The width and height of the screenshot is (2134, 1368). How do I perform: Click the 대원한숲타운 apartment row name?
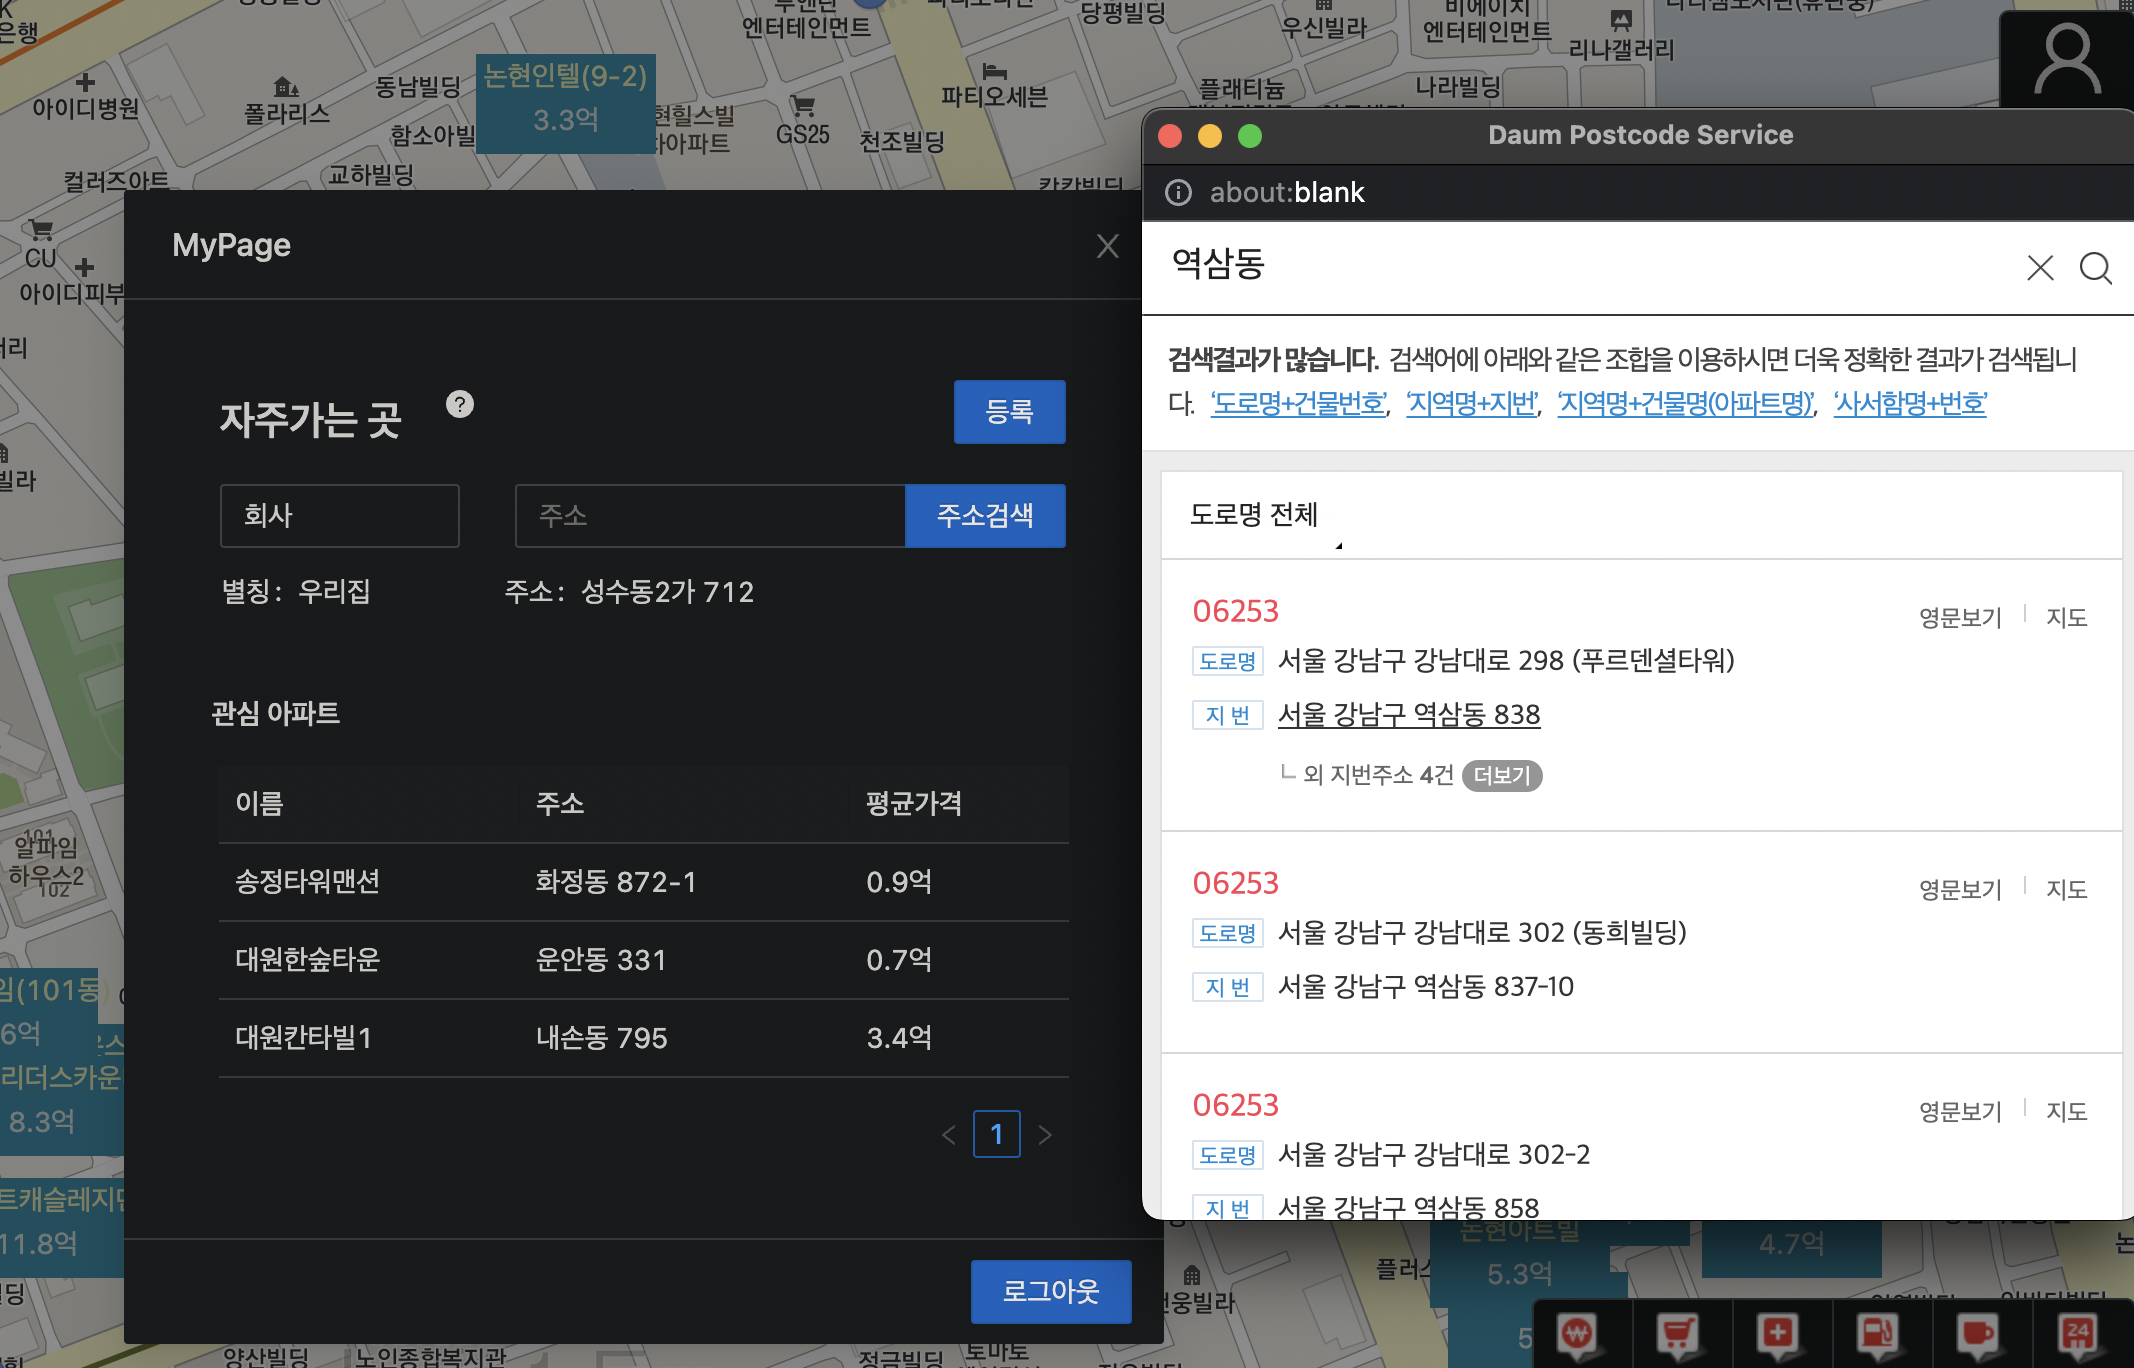click(x=307, y=960)
